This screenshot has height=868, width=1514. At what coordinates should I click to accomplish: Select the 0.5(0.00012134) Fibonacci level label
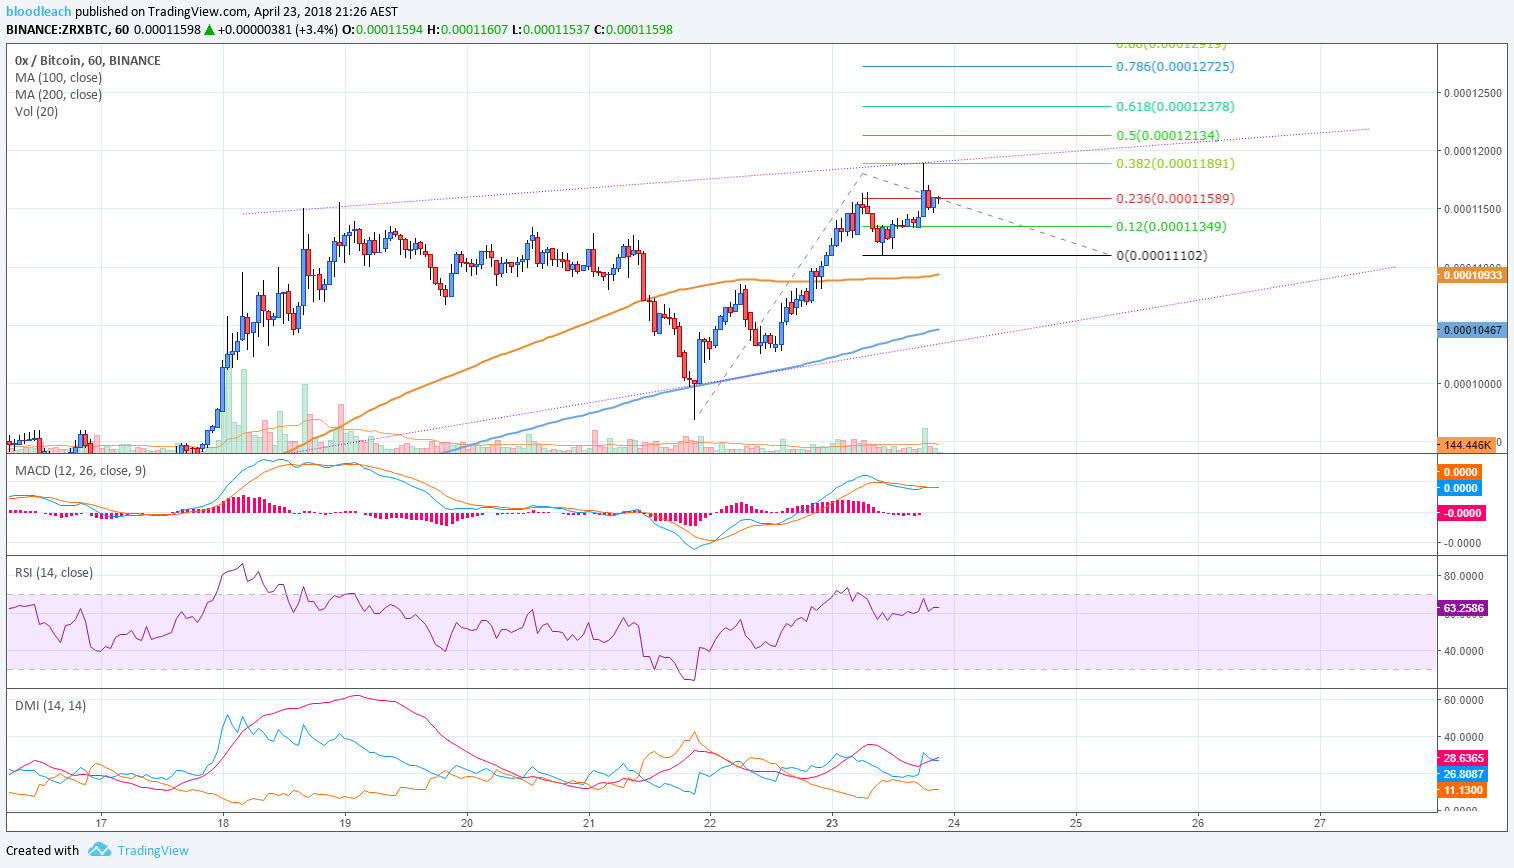(1168, 135)
